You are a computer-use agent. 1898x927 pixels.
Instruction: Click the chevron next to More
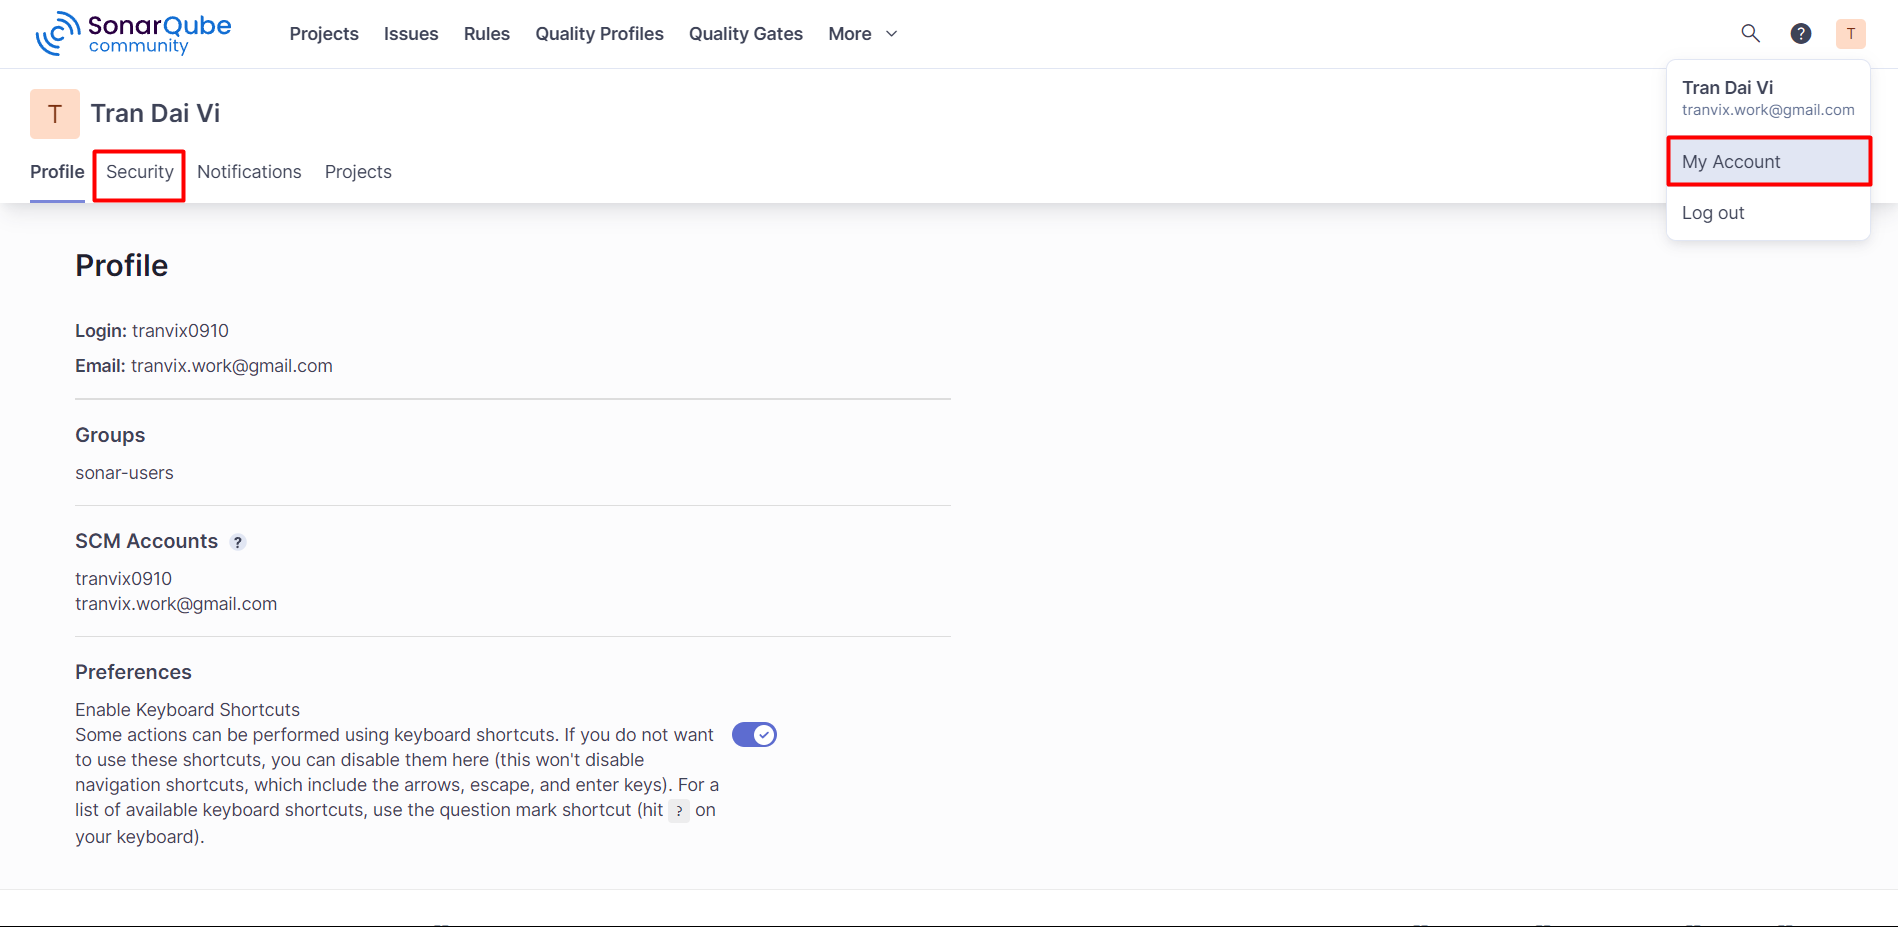coord(892,34)
